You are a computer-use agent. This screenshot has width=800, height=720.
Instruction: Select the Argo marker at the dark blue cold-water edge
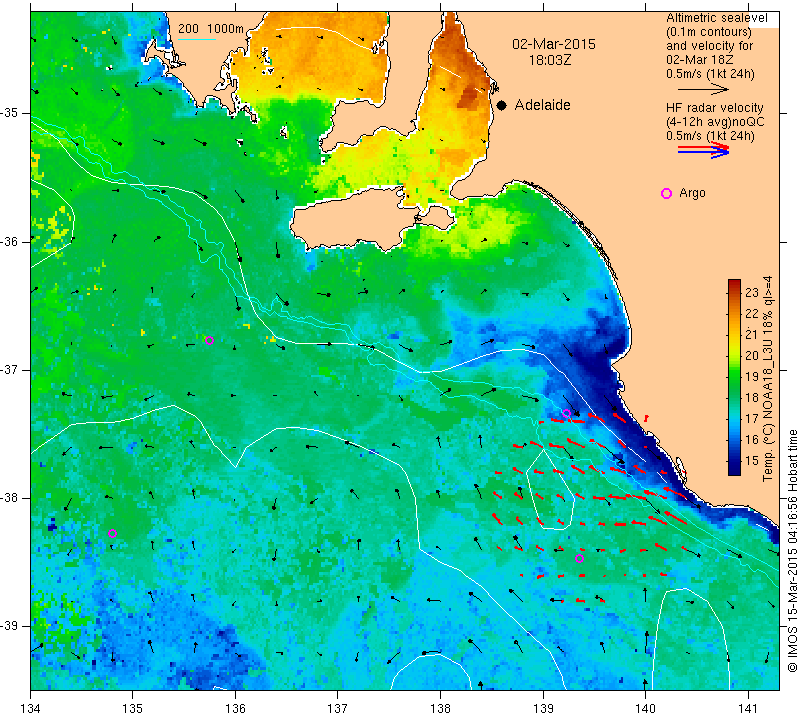(x=566, y=413)
